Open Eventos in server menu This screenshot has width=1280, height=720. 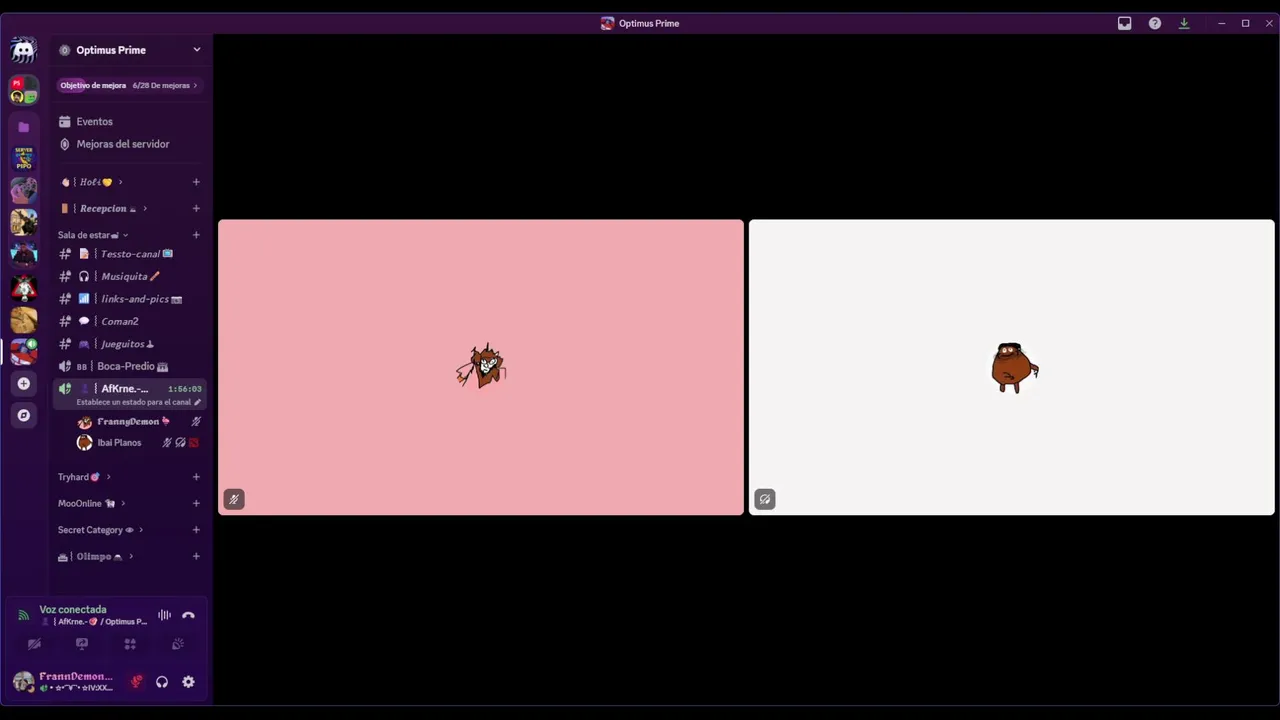(132, 121)
